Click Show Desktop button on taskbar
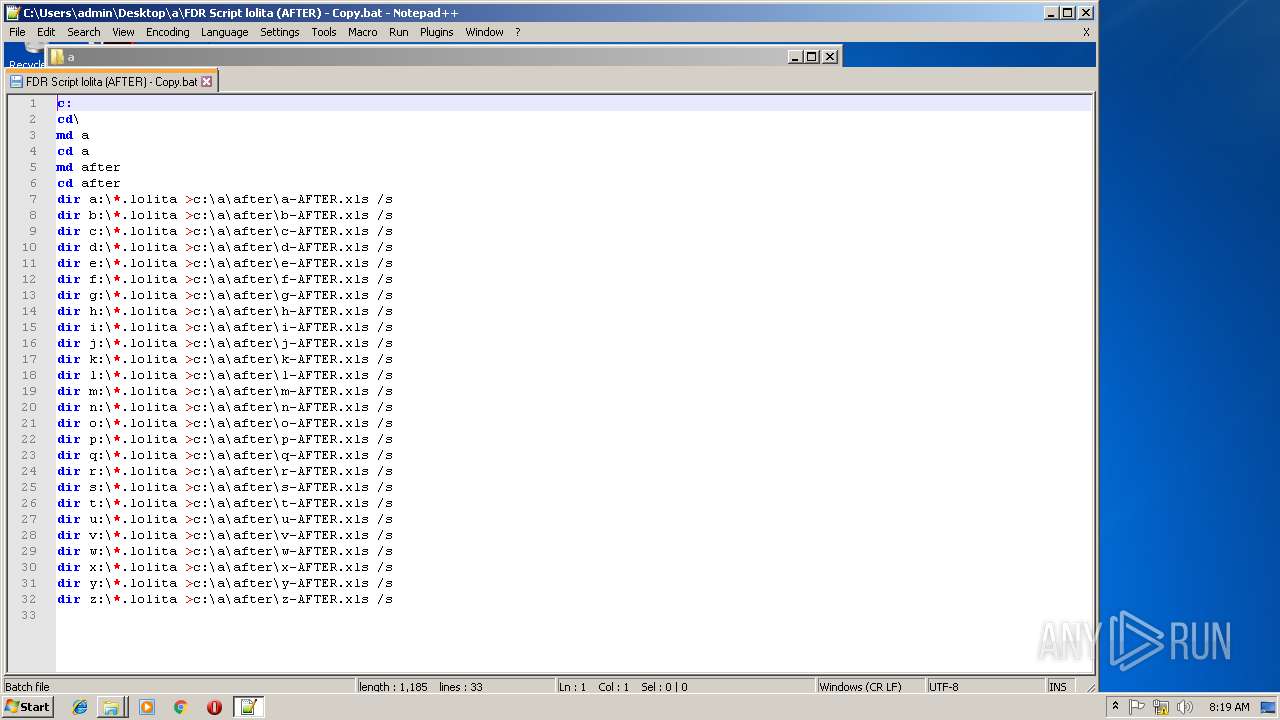The width and height of the screenshot is (1280, 720). (x=1268, y=707)
